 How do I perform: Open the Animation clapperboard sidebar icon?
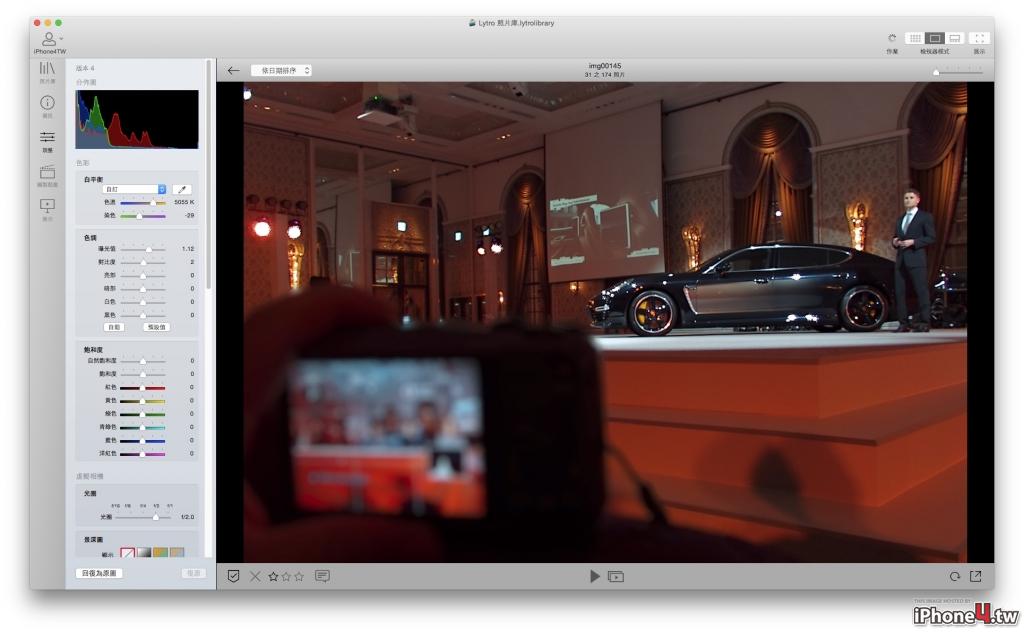47,172
